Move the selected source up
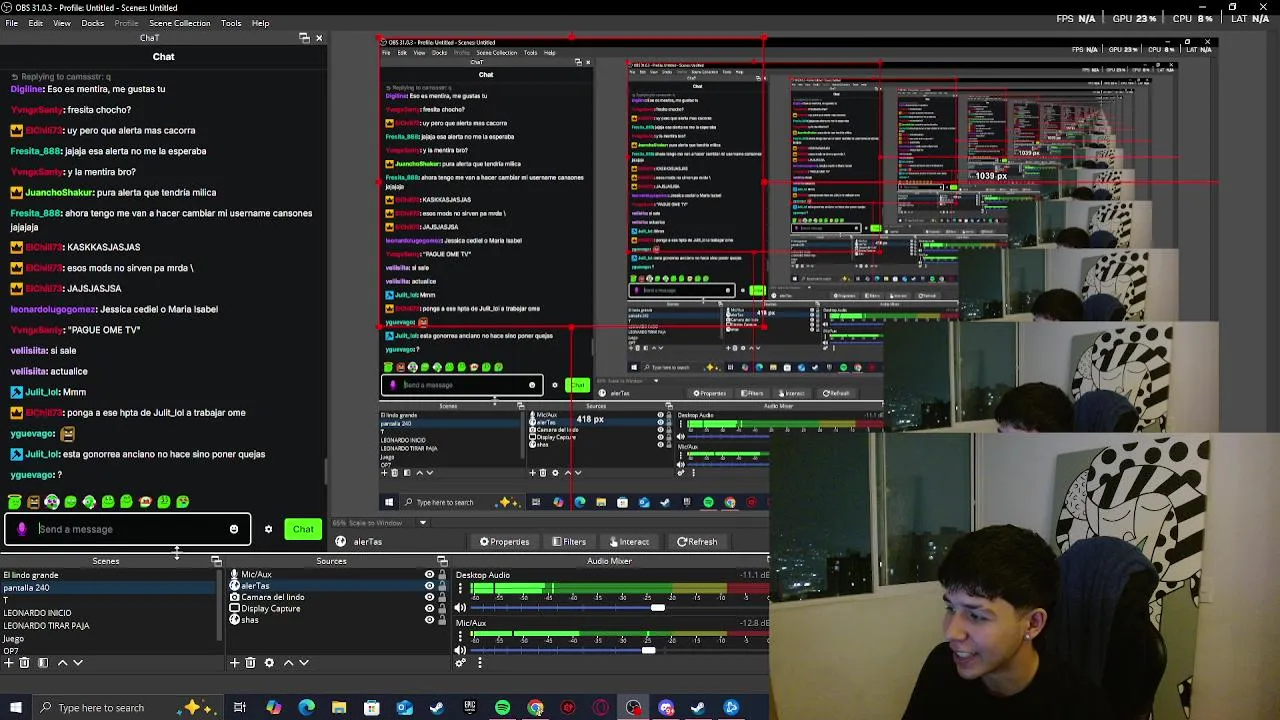Screen dimensions: 1280x720 point(289,662)
